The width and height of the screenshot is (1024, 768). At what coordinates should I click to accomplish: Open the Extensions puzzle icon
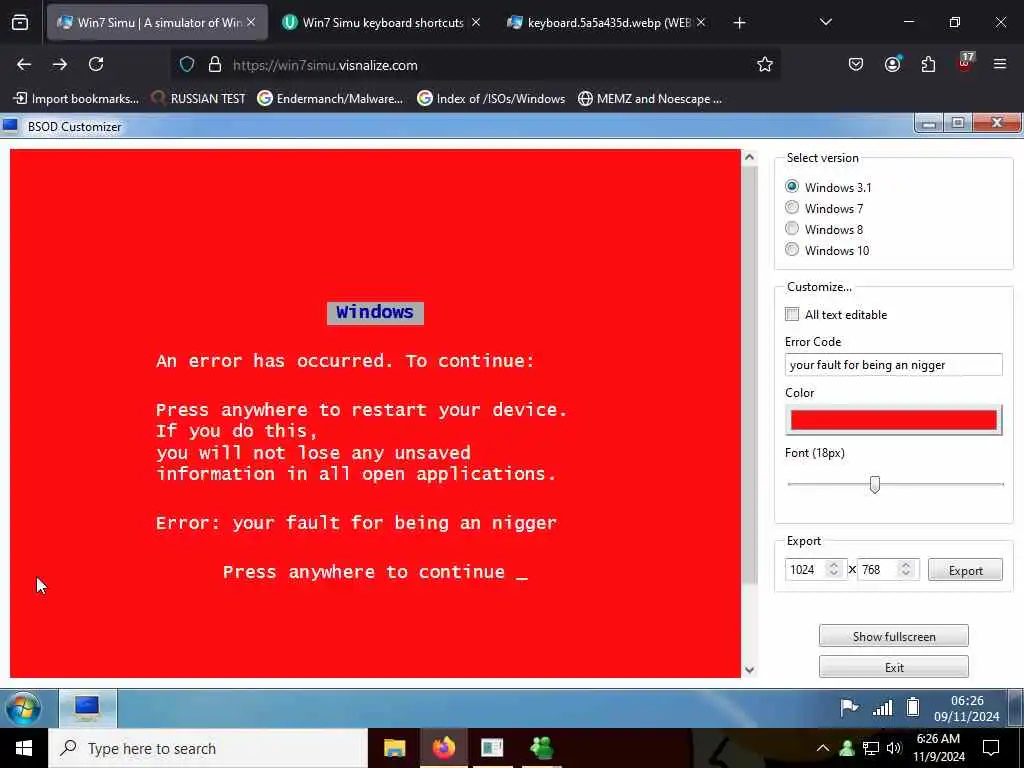tap(928, 64)
